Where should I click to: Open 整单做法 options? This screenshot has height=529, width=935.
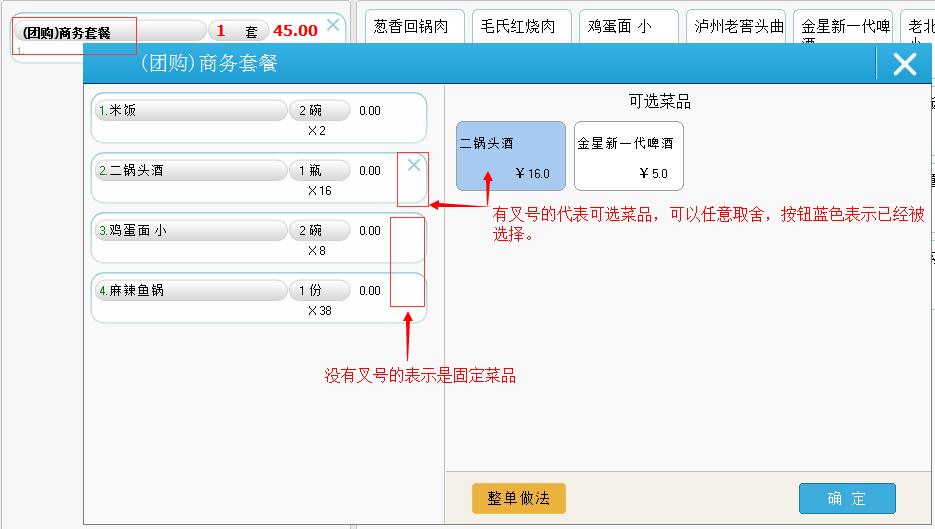518,498
